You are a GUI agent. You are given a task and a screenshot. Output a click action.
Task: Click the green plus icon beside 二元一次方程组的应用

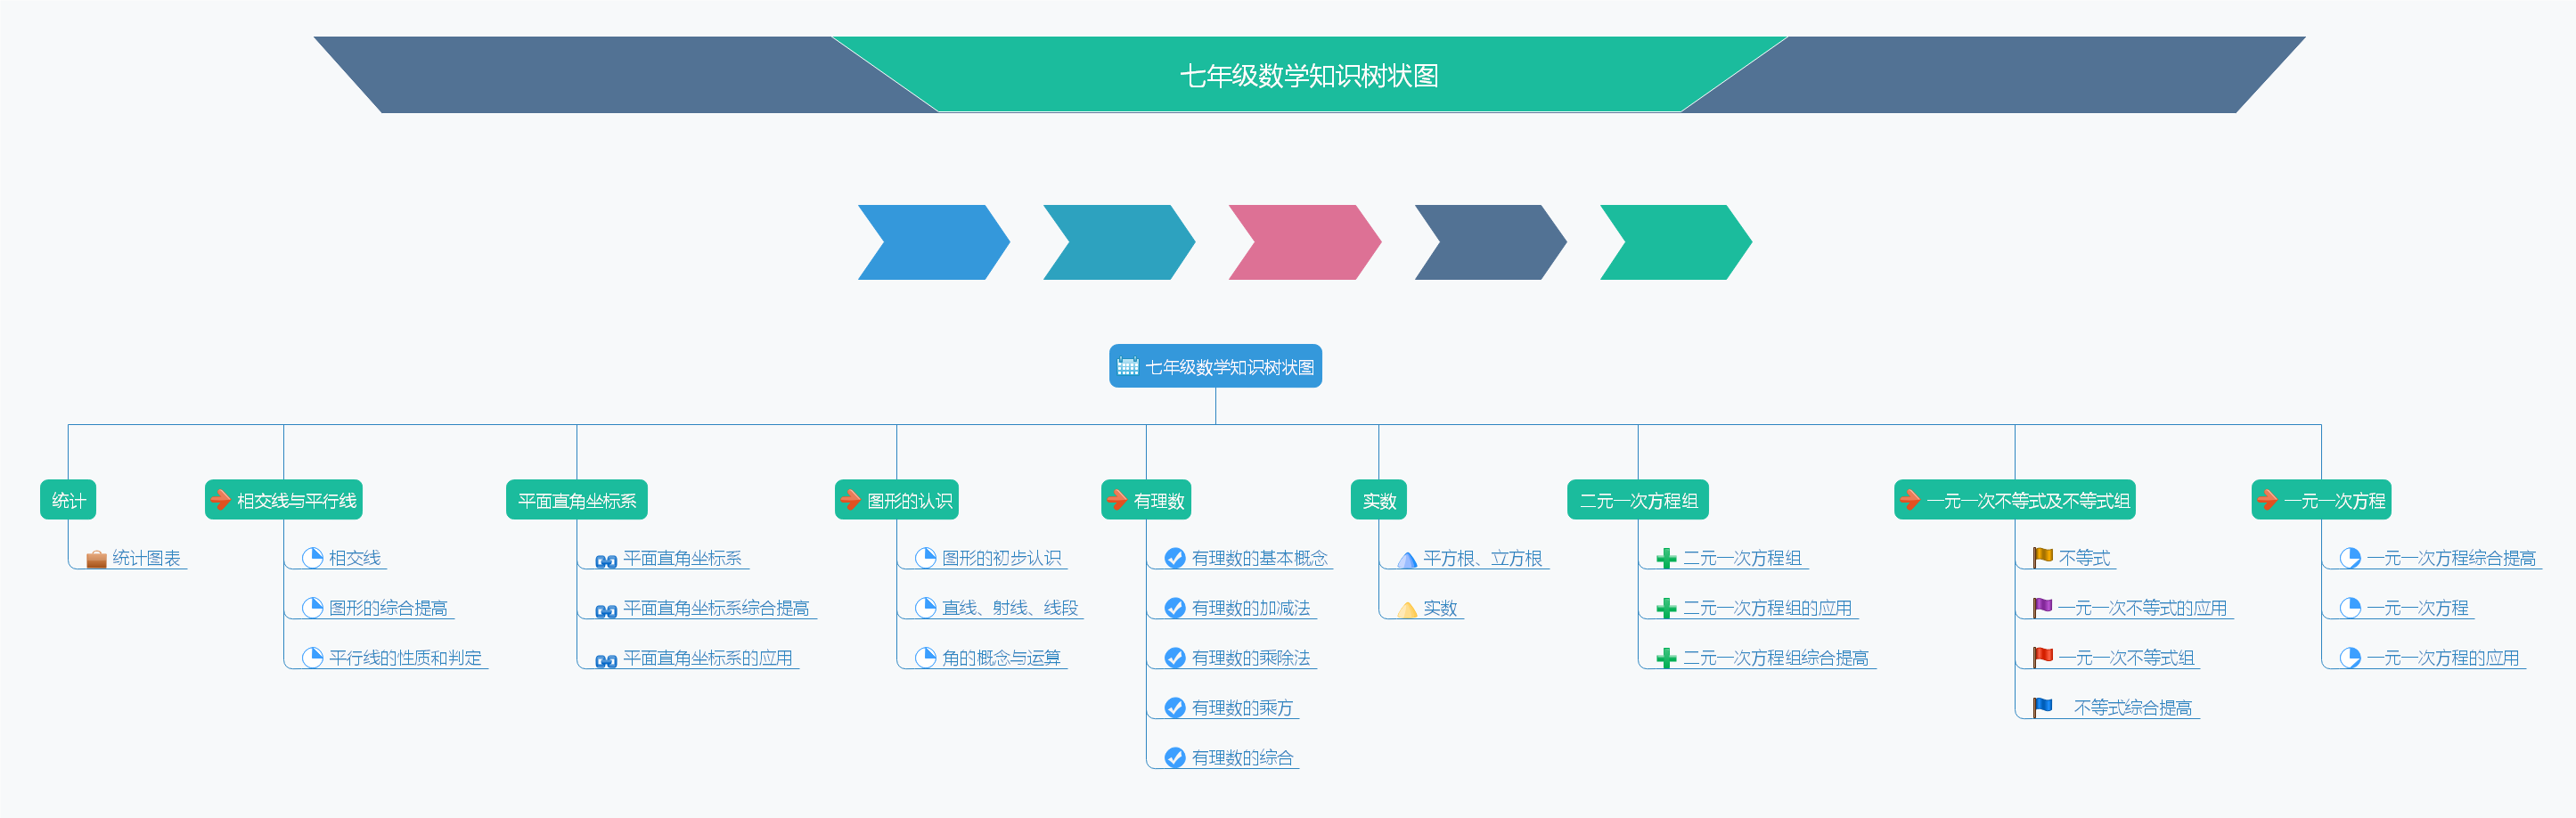[1667, 609]
